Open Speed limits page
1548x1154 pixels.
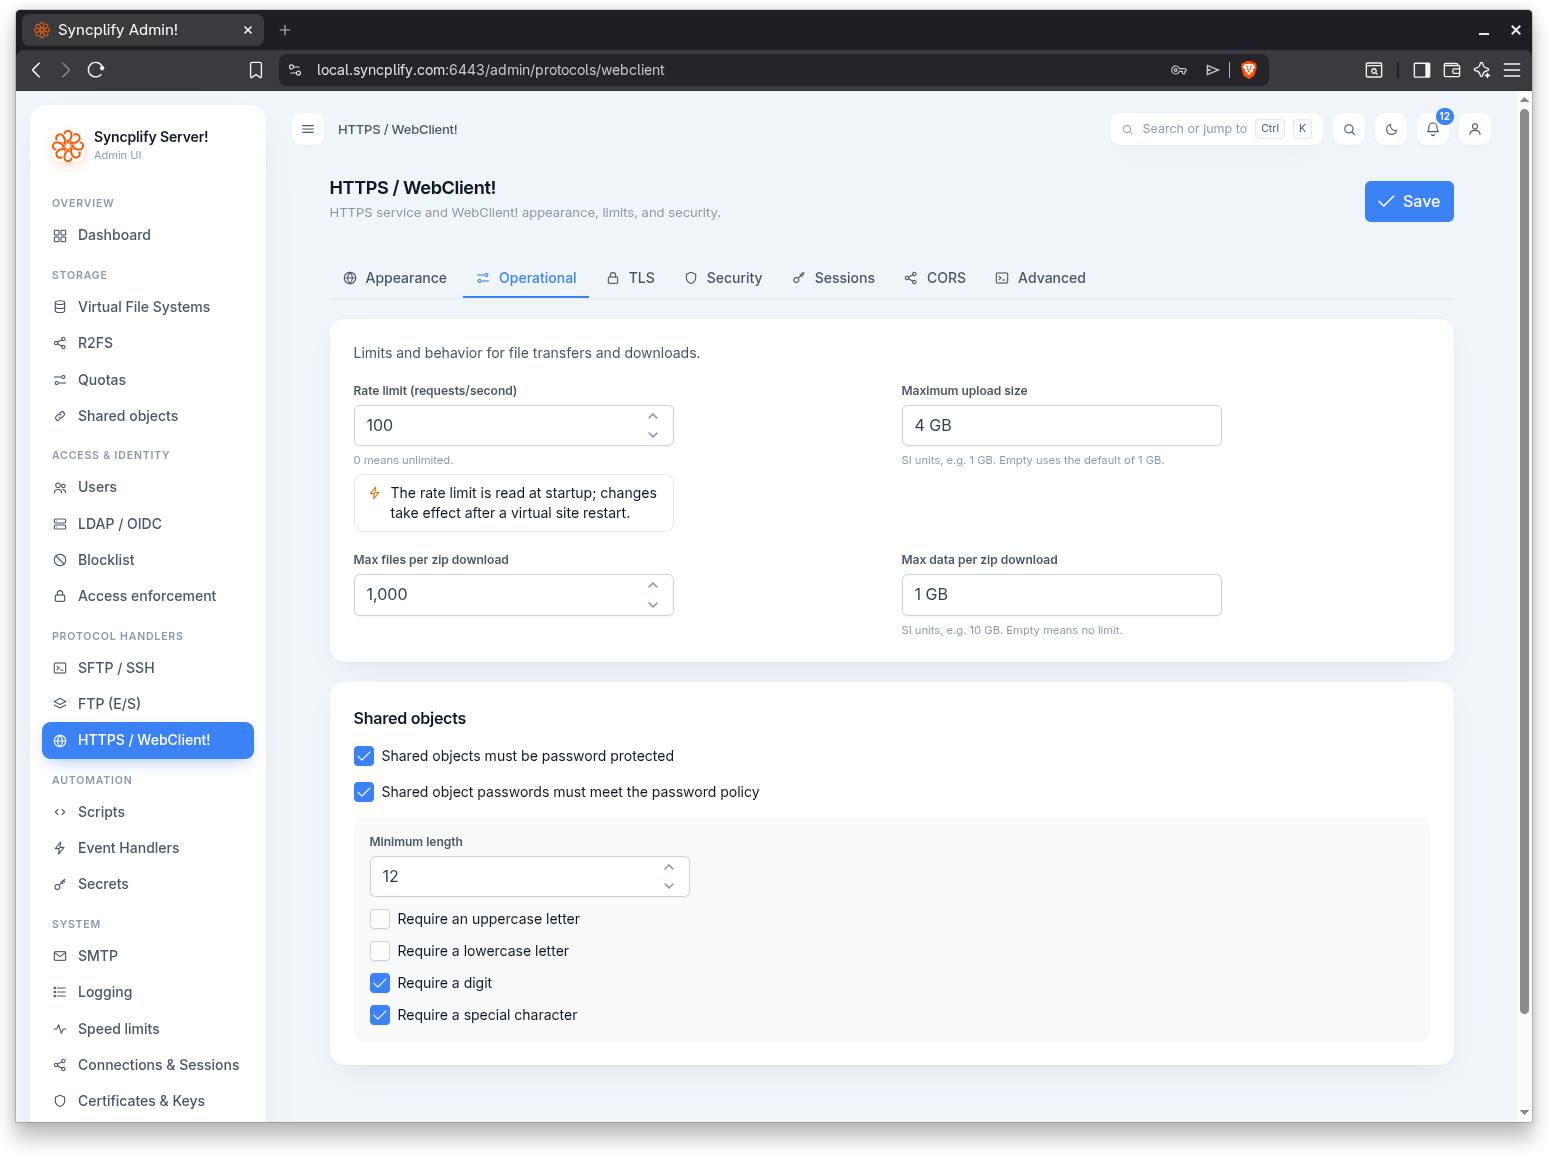pyautogui.click(x=148, y=1029)
